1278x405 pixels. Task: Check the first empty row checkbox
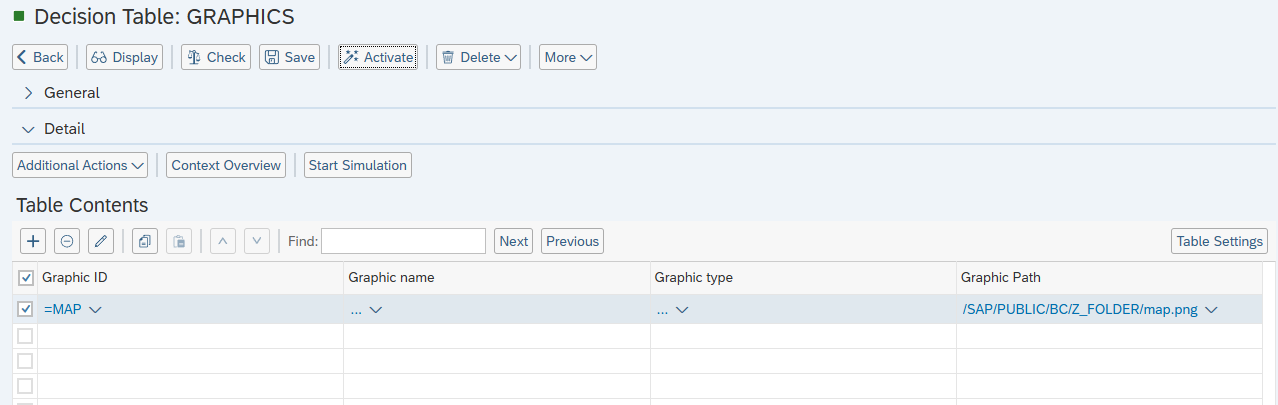[x=26, y=336]
